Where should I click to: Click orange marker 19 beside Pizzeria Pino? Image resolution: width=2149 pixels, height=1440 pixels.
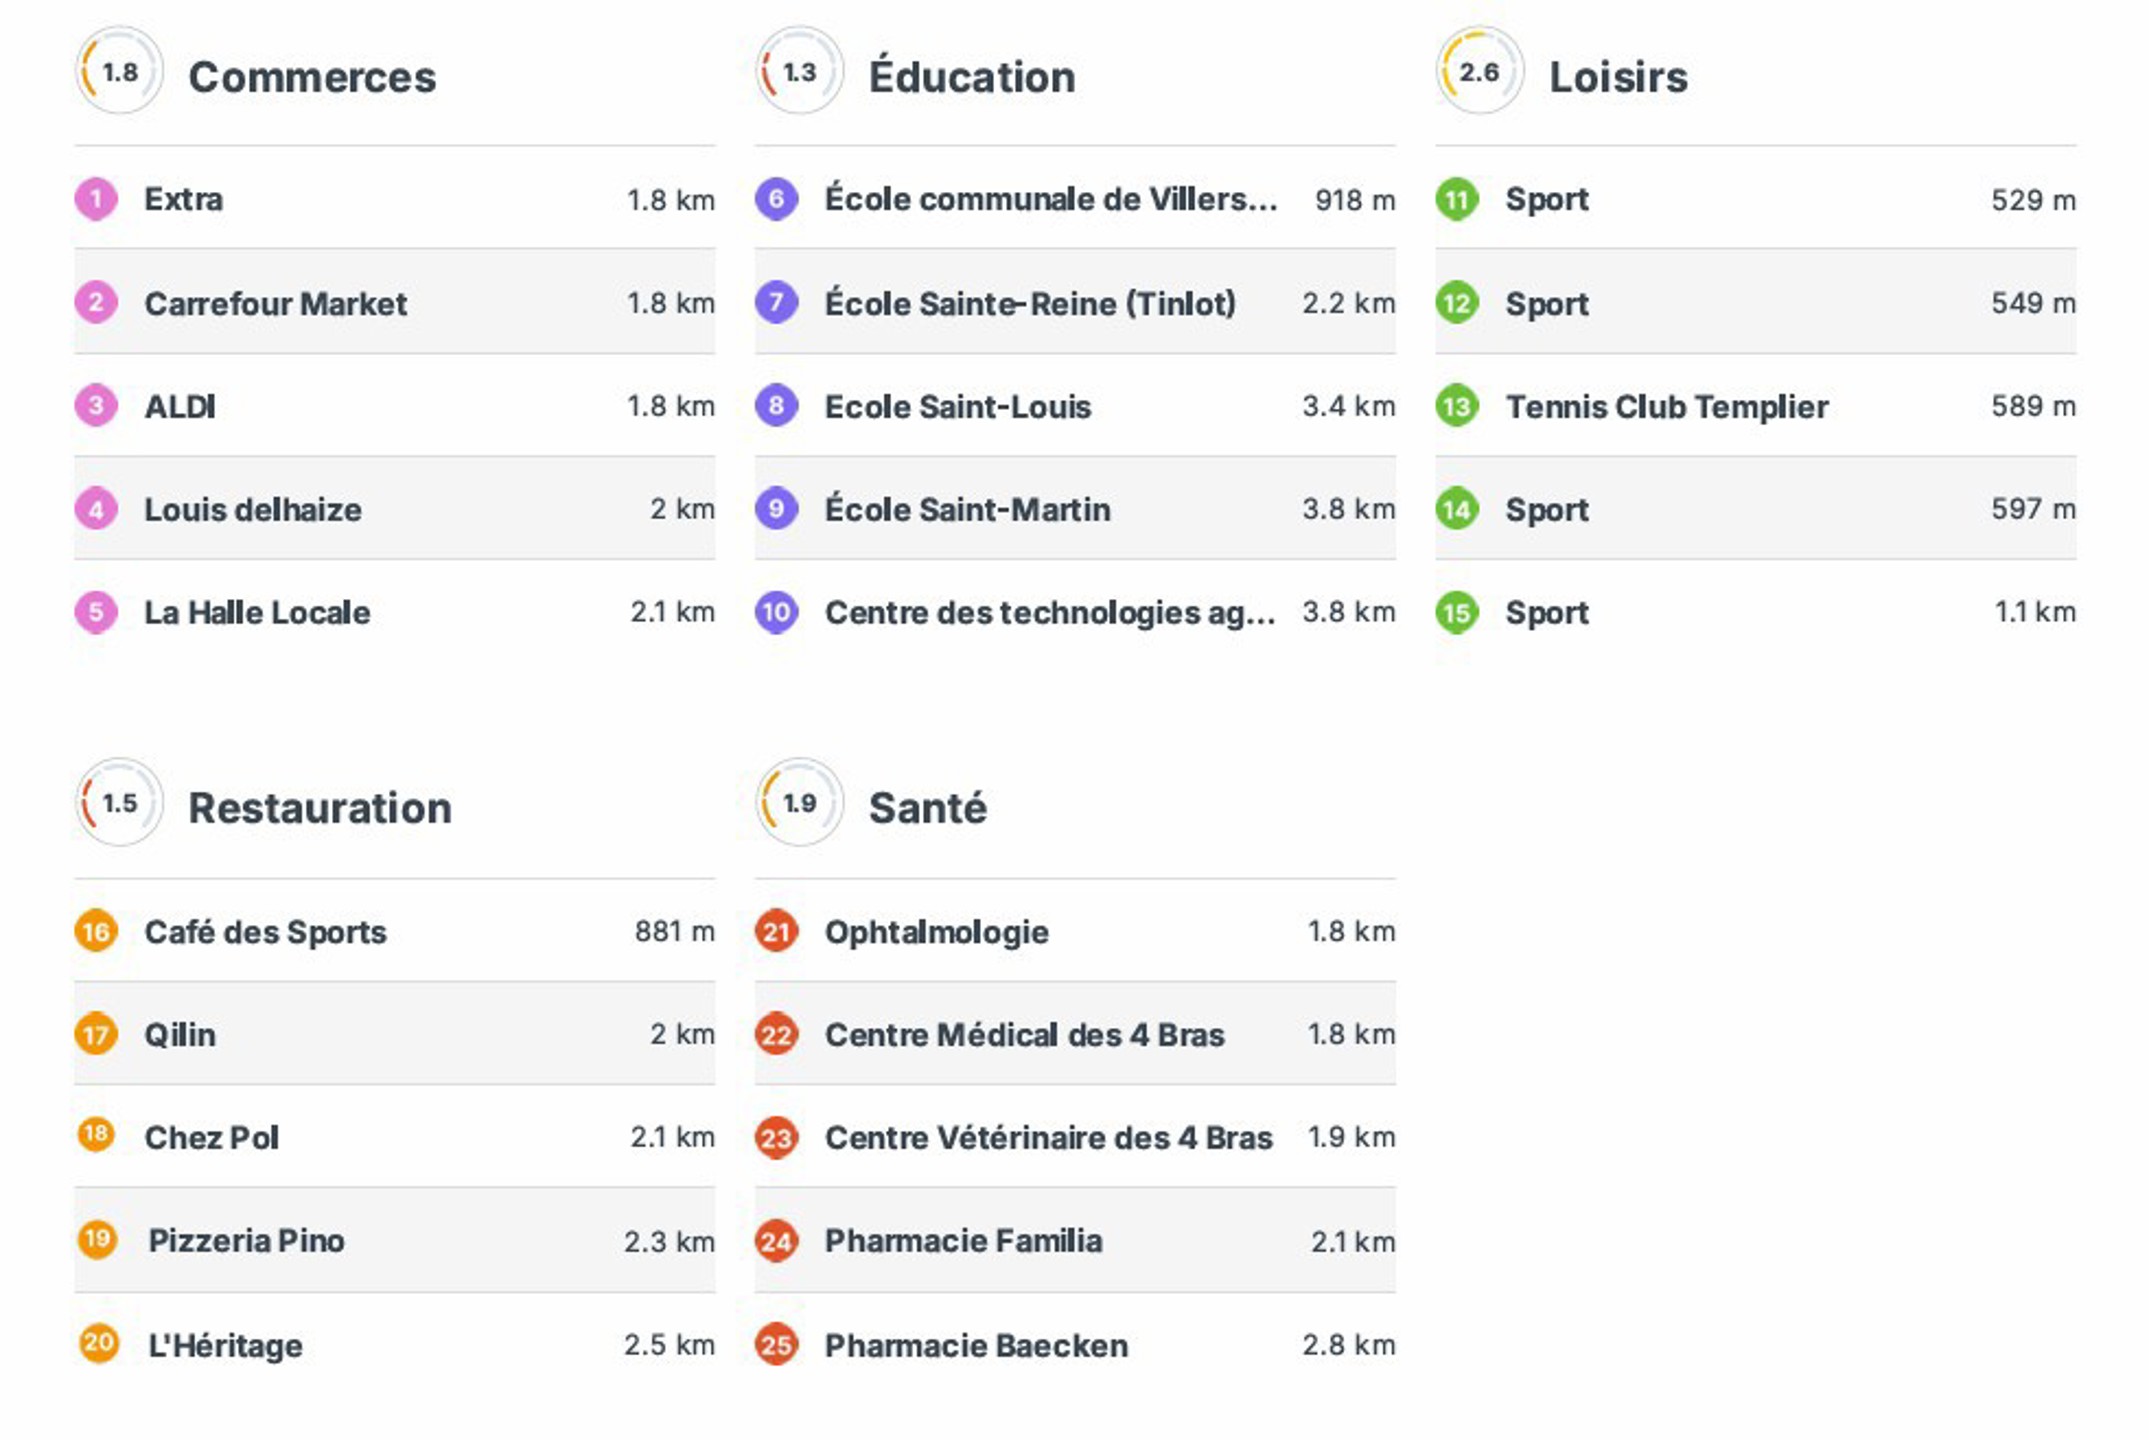(97, 1240)
